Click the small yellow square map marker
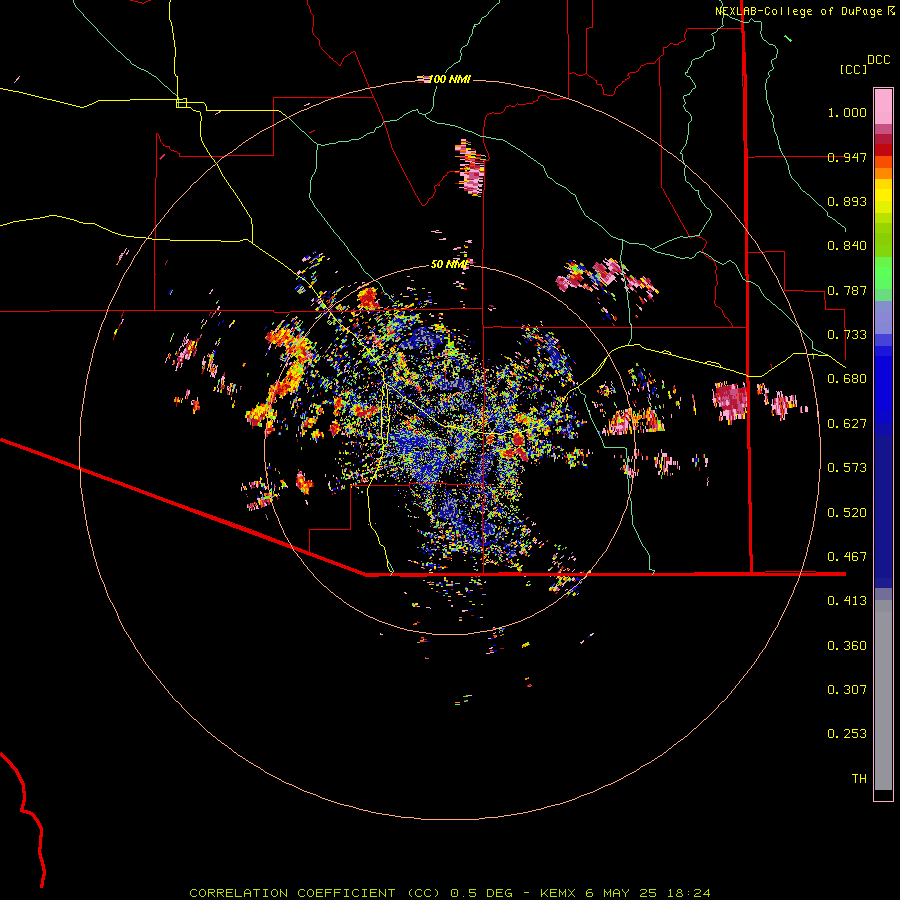The width and height of the screenshot is (900, 900). pos(181,103)
